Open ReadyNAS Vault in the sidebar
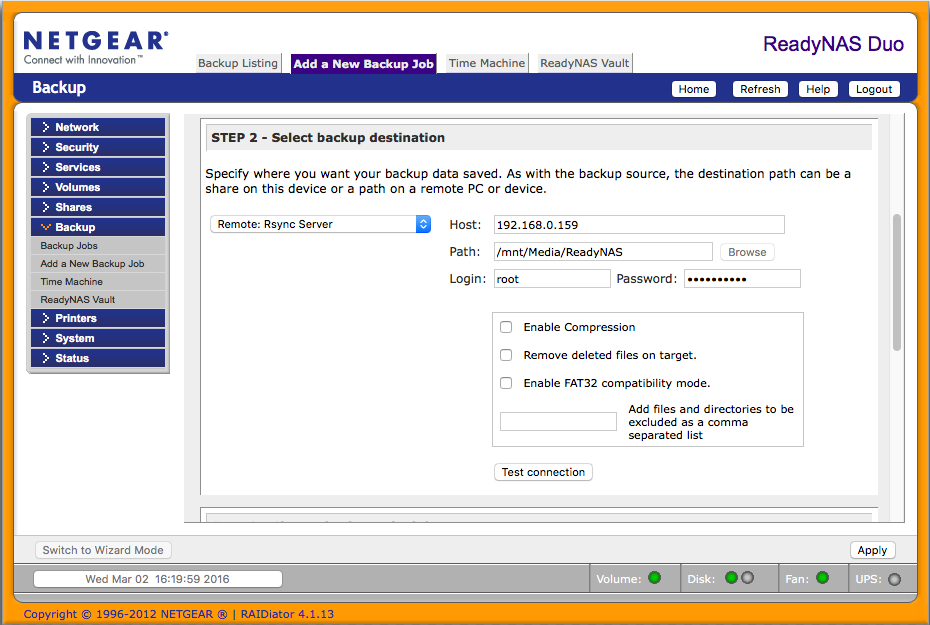 click(x=98, y=299)
